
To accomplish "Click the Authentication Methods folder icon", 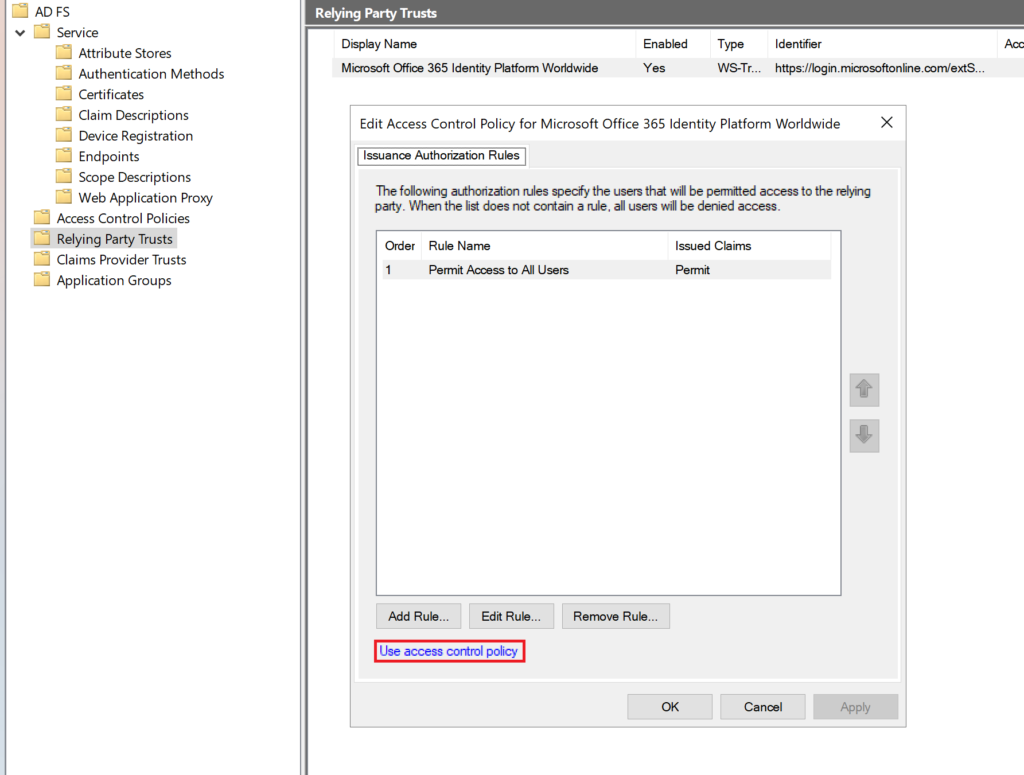I will tap(62, 73).
